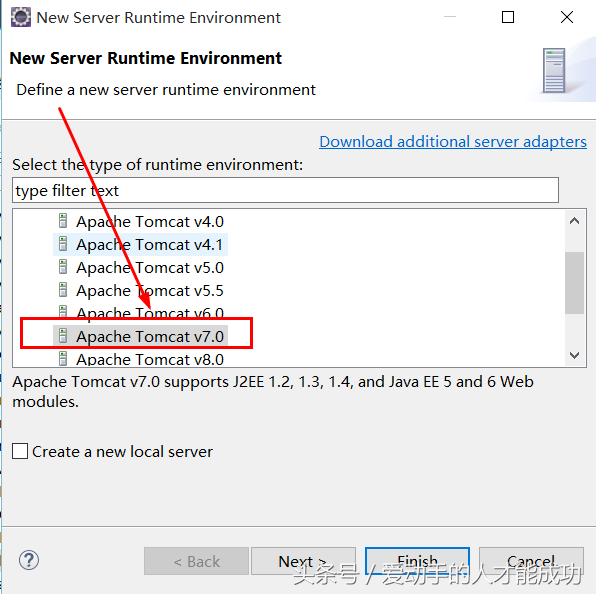Open Download additional server adapters link
Image resolution: width=596 pixels, height=594 pixels.
point(453,142)
